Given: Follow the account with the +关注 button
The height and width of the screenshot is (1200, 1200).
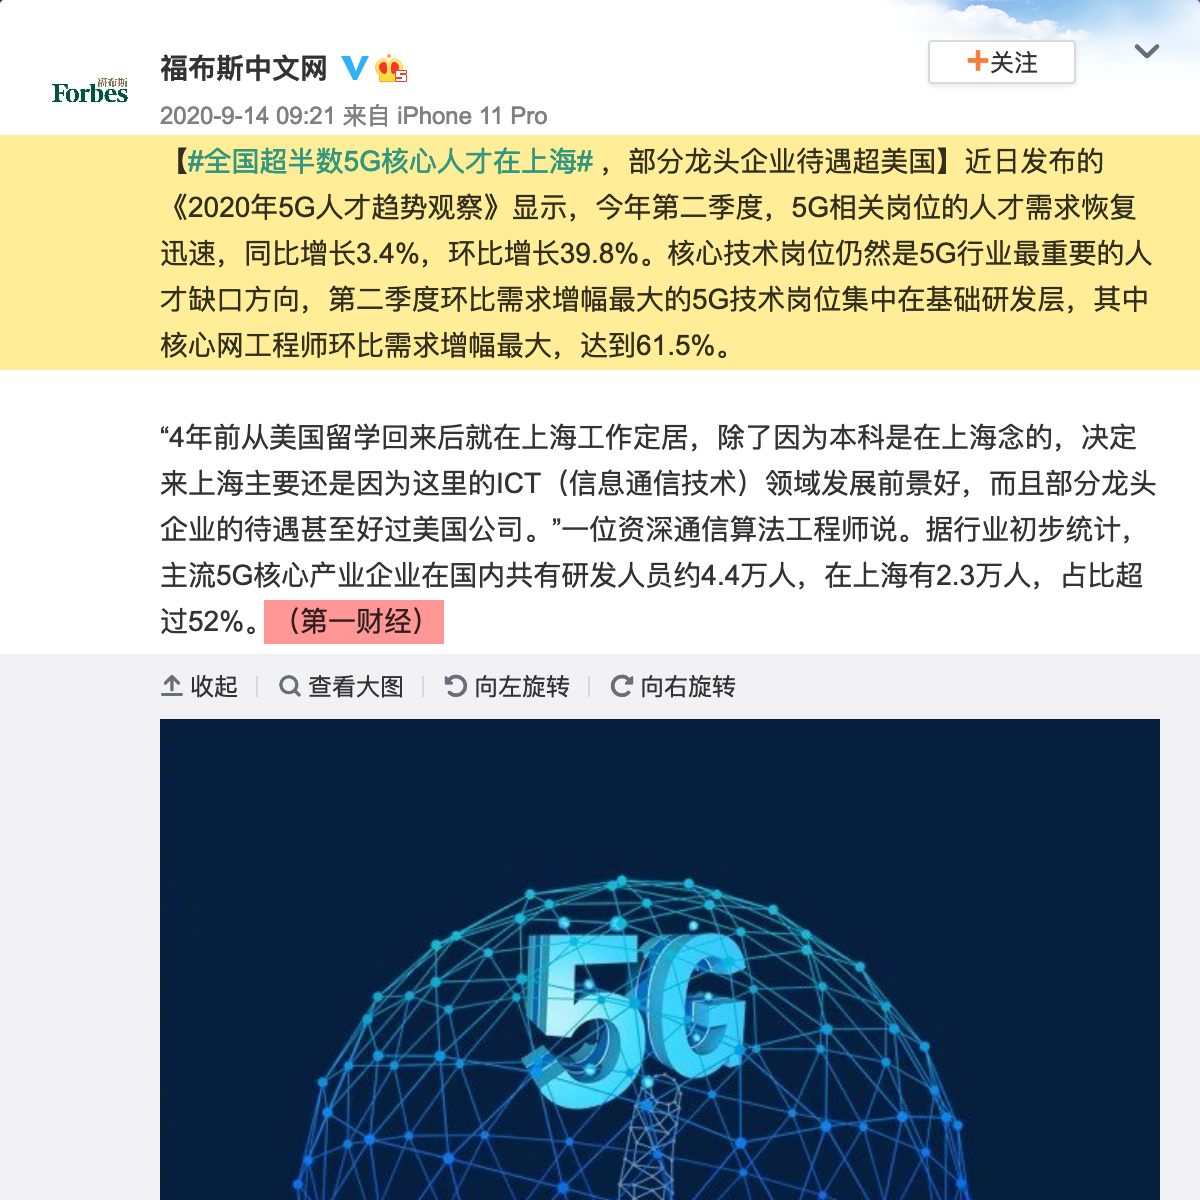Looking at the screenshot, I should tap(1002, 62).
